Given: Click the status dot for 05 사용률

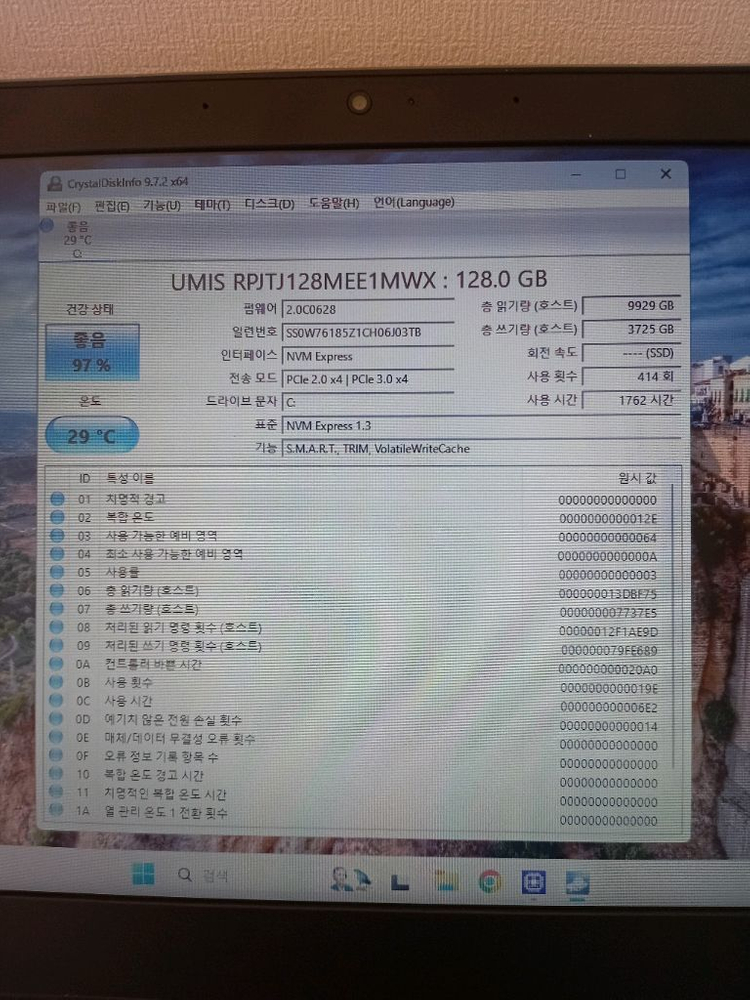Looking at the screenshot, I should click(57, 572).
